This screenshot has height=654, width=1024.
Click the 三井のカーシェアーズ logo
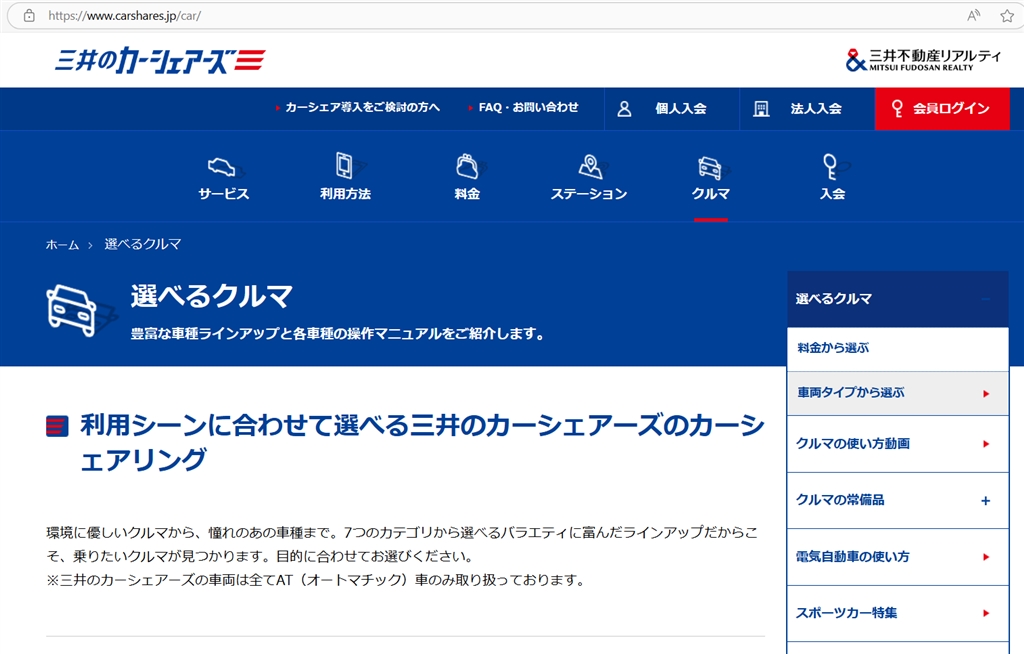[160, 61]
